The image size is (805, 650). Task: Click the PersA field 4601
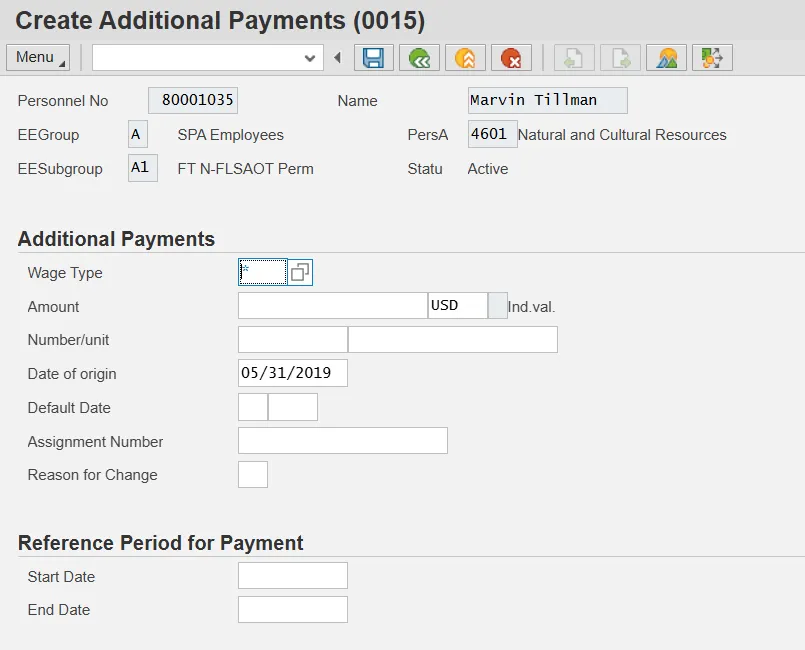click(x=492, y=134)
